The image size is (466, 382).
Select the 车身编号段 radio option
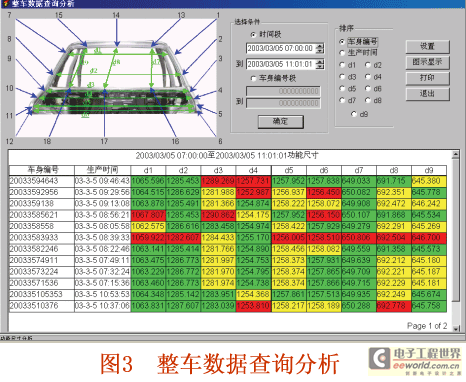click(x=253, y=78)
